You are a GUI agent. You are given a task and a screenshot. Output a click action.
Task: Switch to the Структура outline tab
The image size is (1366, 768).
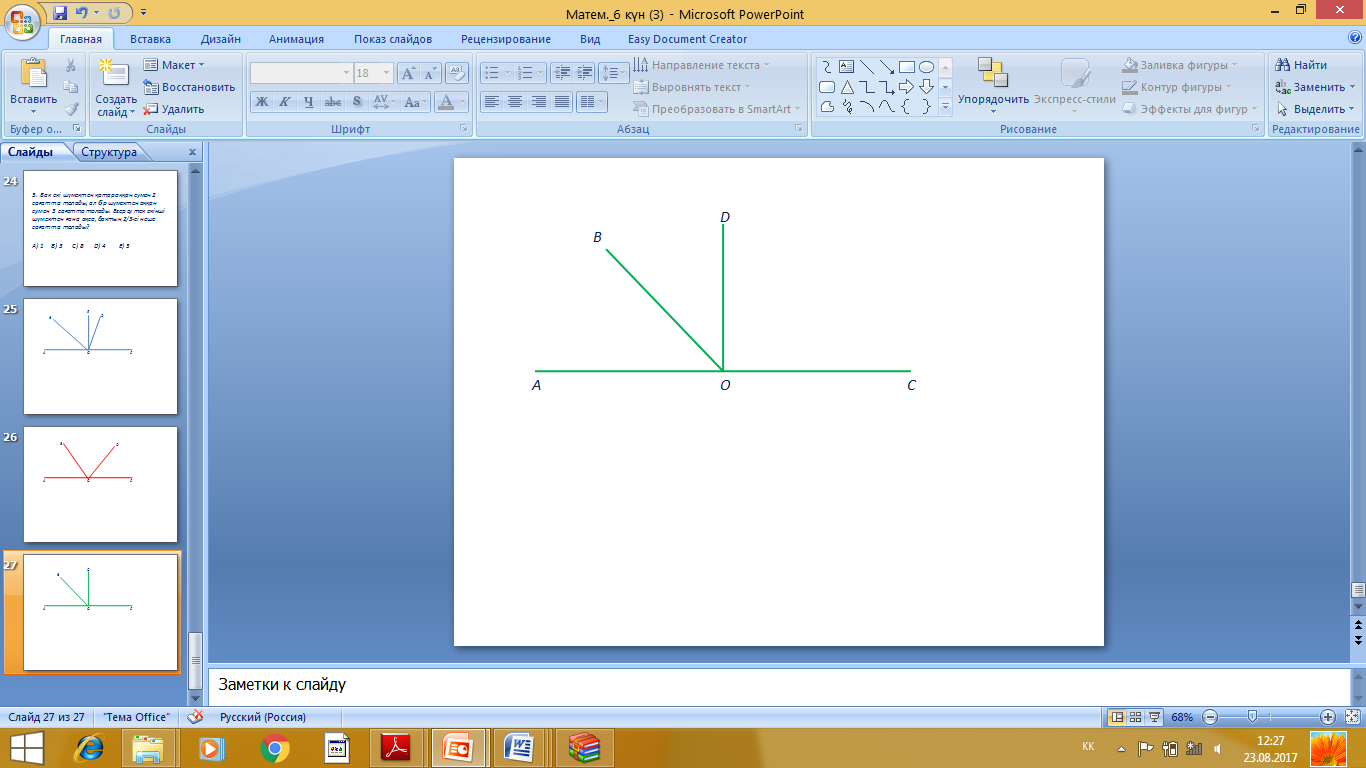109,152
